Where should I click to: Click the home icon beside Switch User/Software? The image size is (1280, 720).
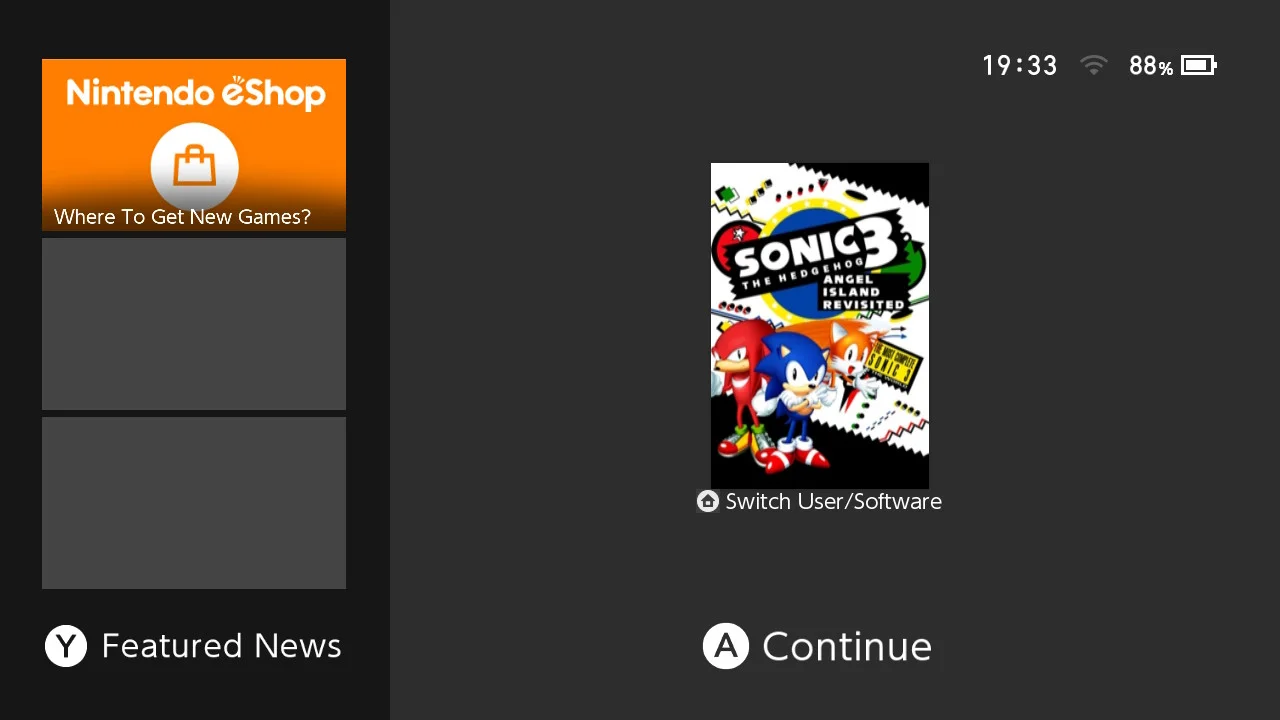click(x=708, y=502)
